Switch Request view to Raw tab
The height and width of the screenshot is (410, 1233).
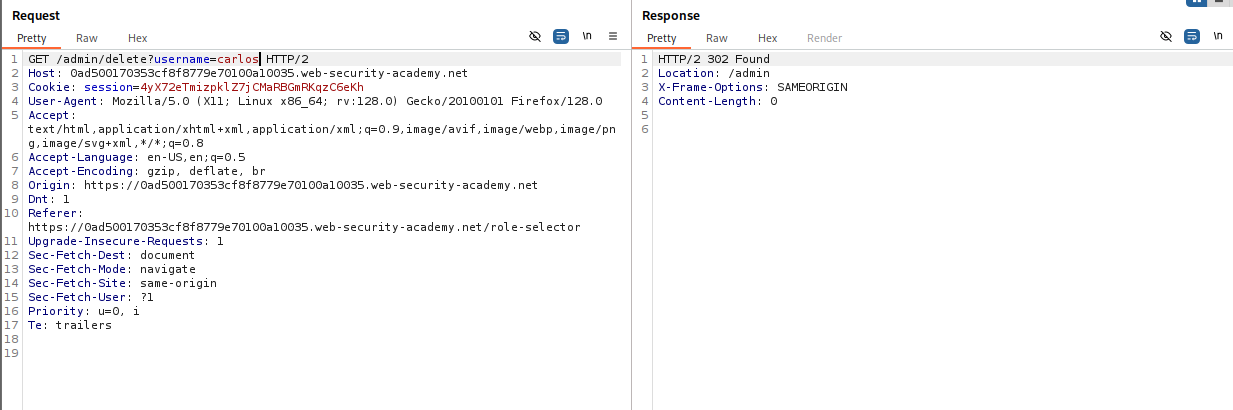pos(87,38)
